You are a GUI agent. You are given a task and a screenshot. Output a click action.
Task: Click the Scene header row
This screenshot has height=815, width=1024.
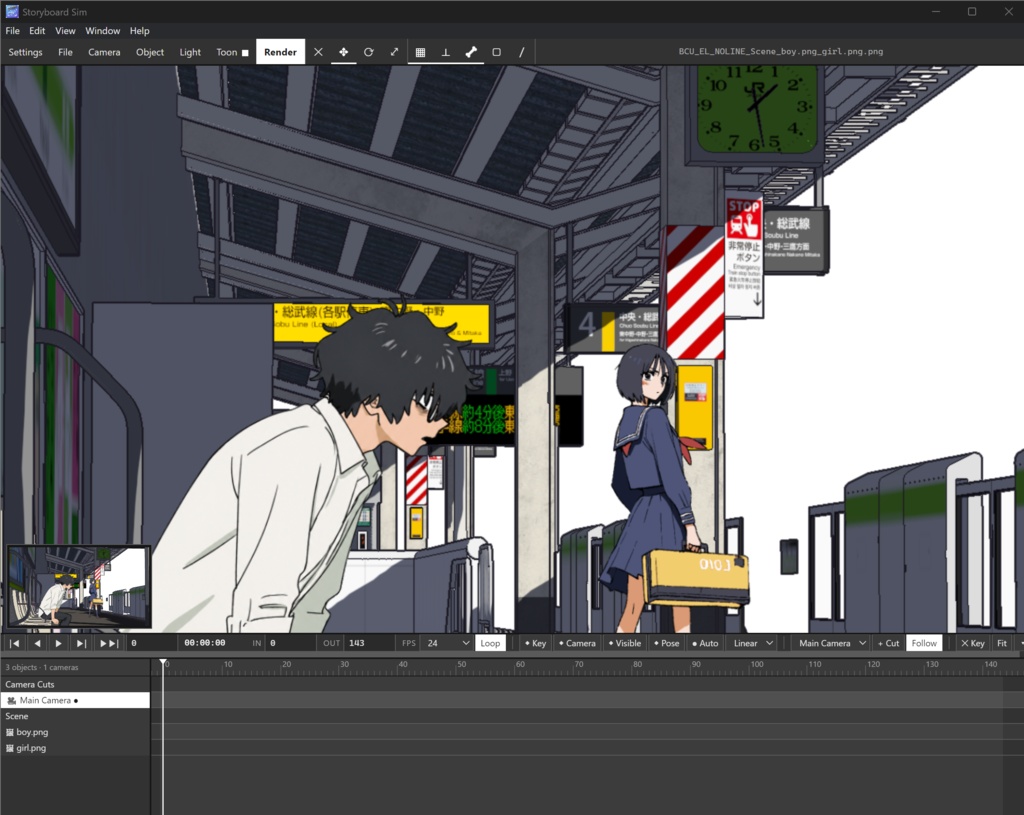coord(75,716)
